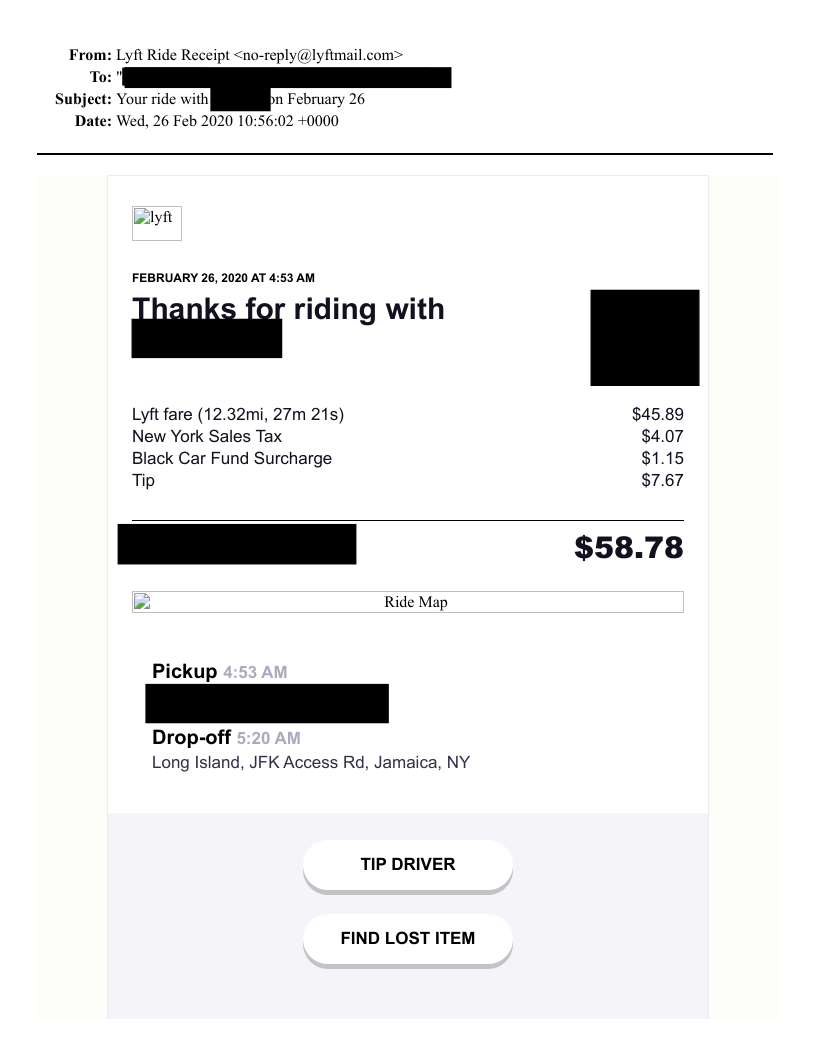Click the Black Car Fund Surcharge label
The height and width of the screenshot is (1056, 816).
pos(232,458)
